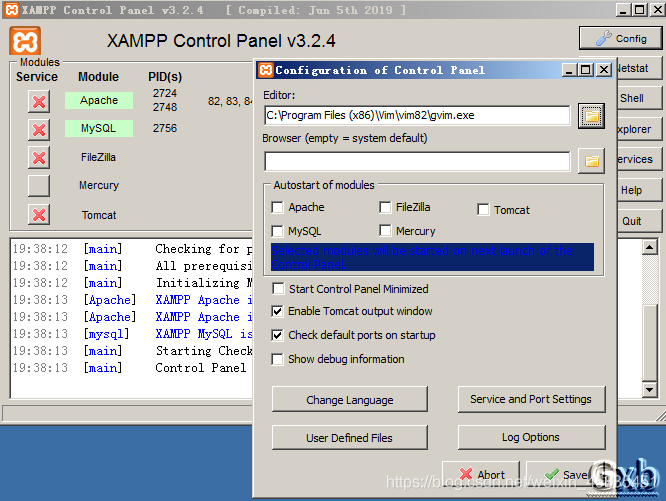666x501 pixels.
Task: Enable FileZilla autostart checkbox
Action: [x=385, y=208]
